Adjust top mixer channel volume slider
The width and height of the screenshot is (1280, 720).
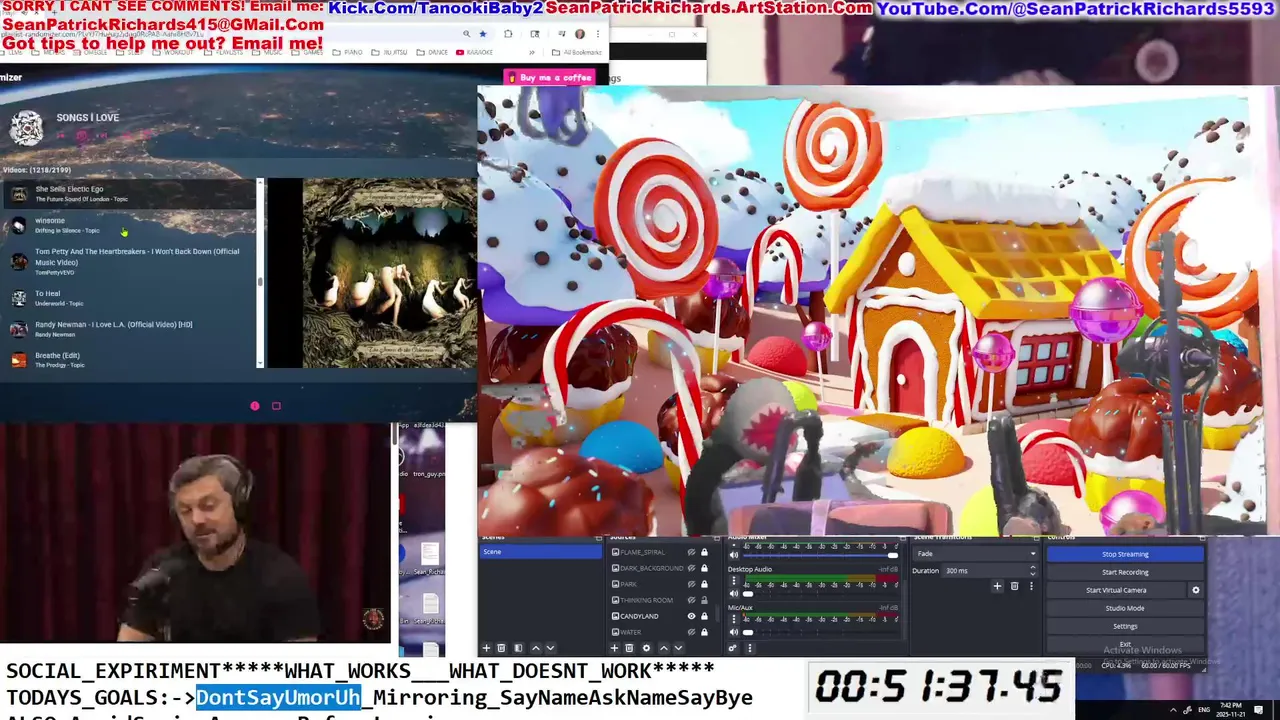892,556
